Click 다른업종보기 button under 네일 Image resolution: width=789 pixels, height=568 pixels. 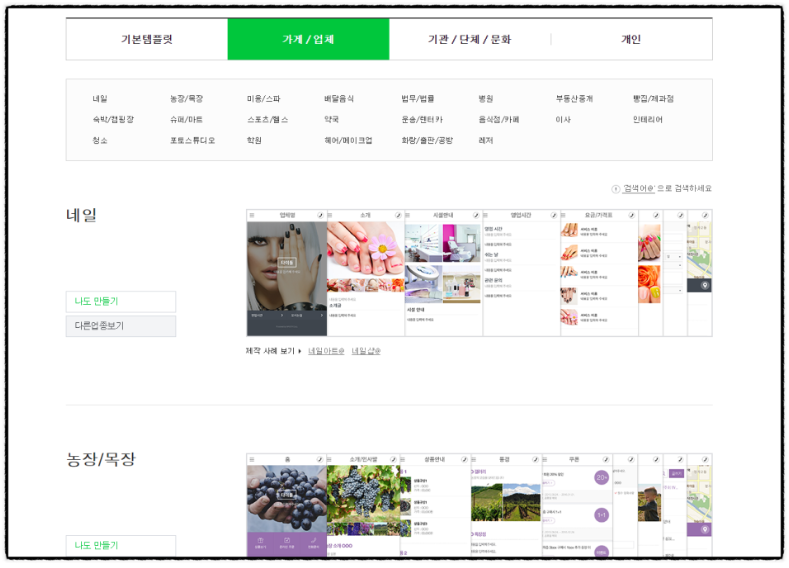(x=121, y=326)
